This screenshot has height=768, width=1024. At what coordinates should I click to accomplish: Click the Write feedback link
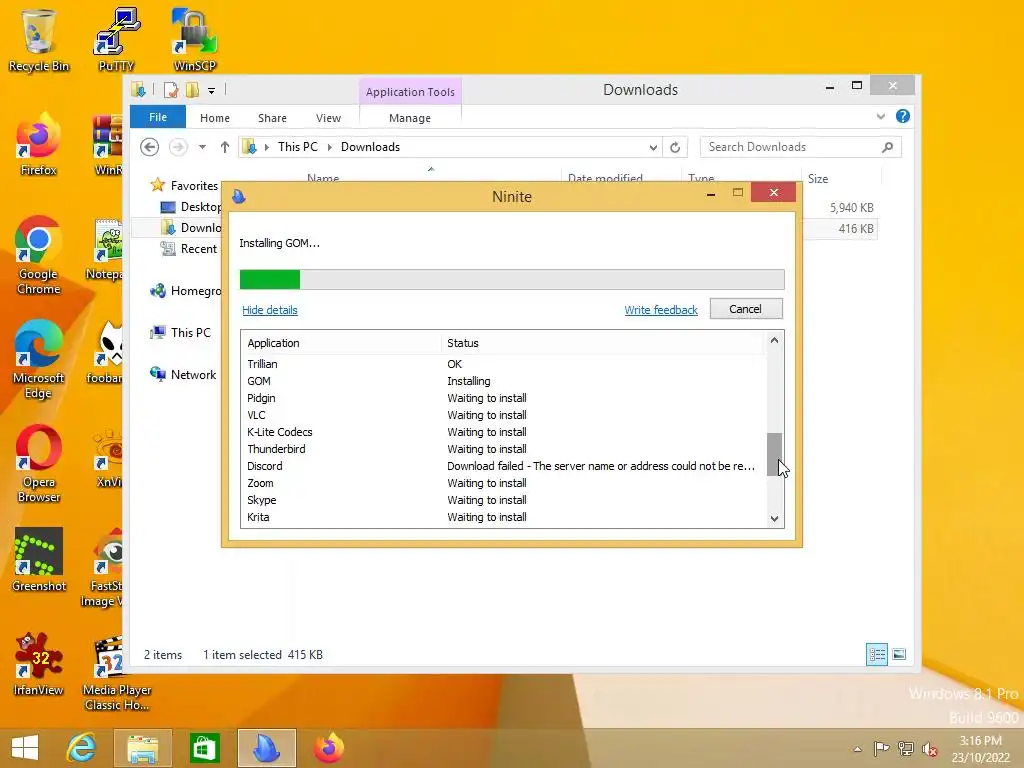coord(661,310)
